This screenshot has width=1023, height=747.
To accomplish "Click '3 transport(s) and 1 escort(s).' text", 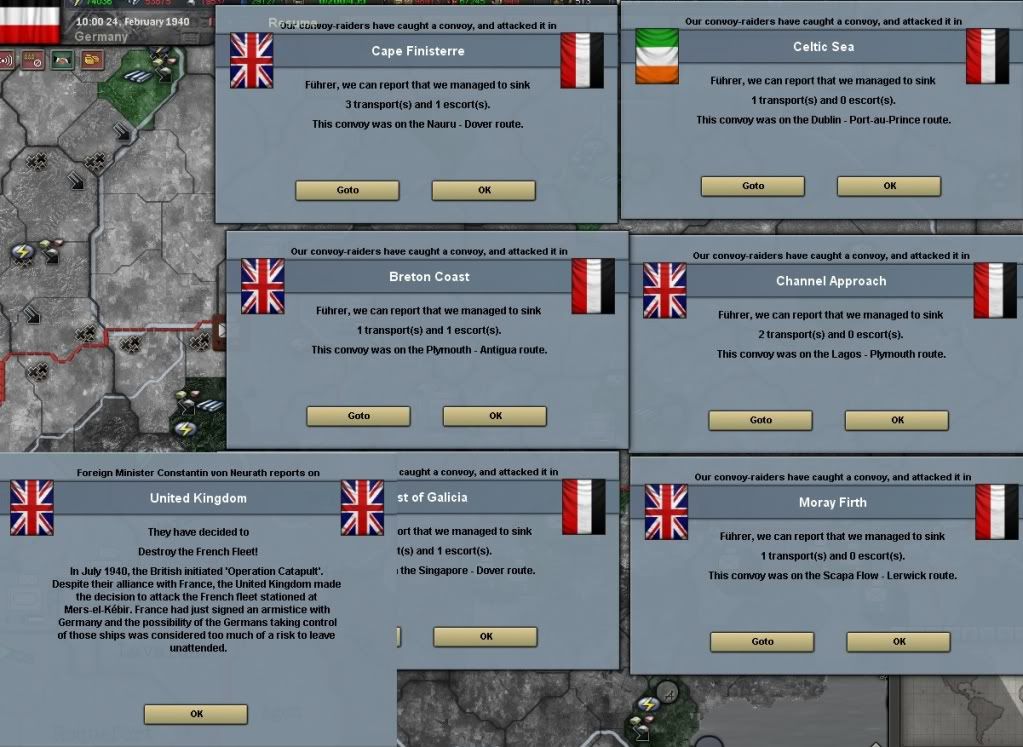I will pyautogui.click(x=418, y=104).
